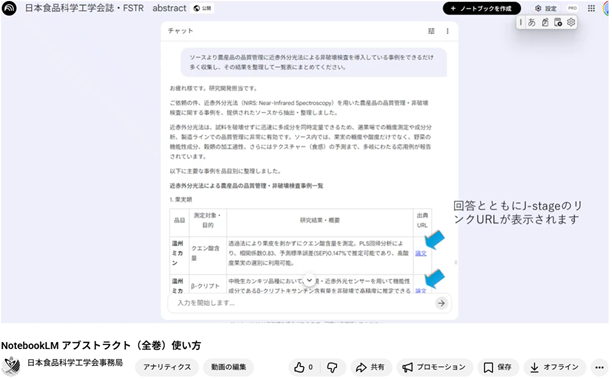Click the プロモーション button
This screenshot has width=612, height=379.
434,367
